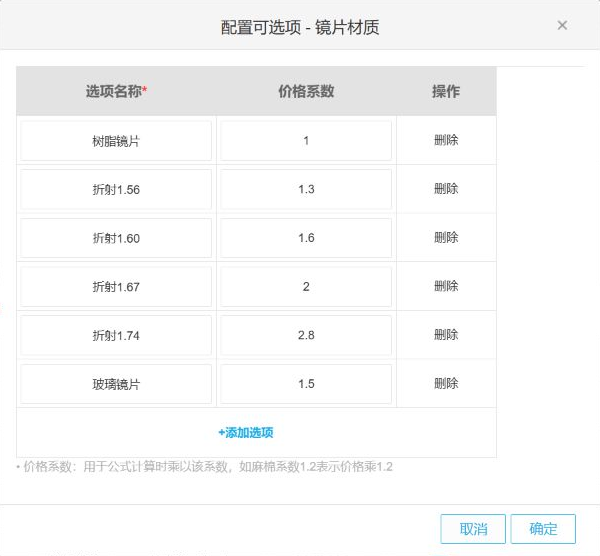Click the 树脂镜片 option name field

point(116,140)
